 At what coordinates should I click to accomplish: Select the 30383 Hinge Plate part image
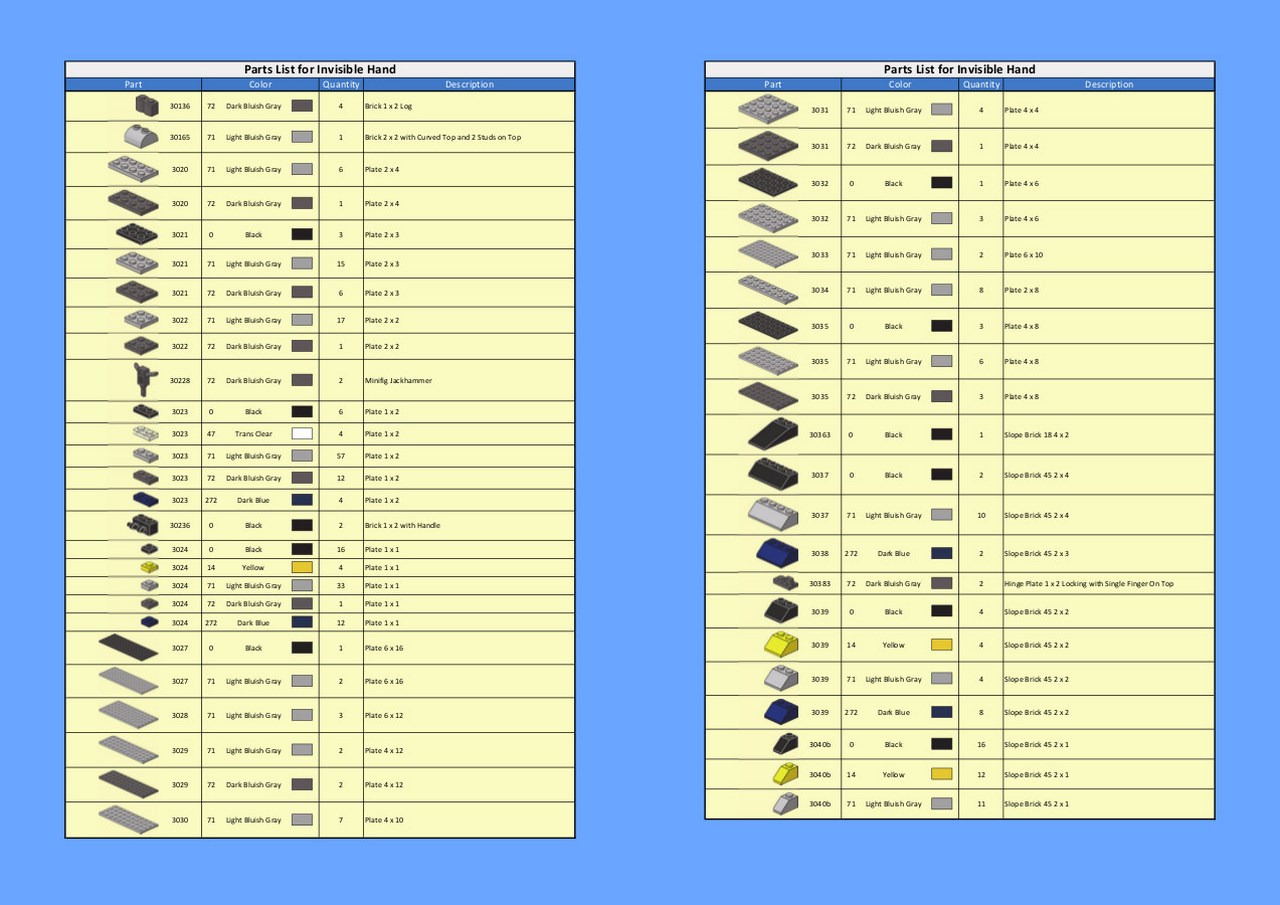(785, 583)
